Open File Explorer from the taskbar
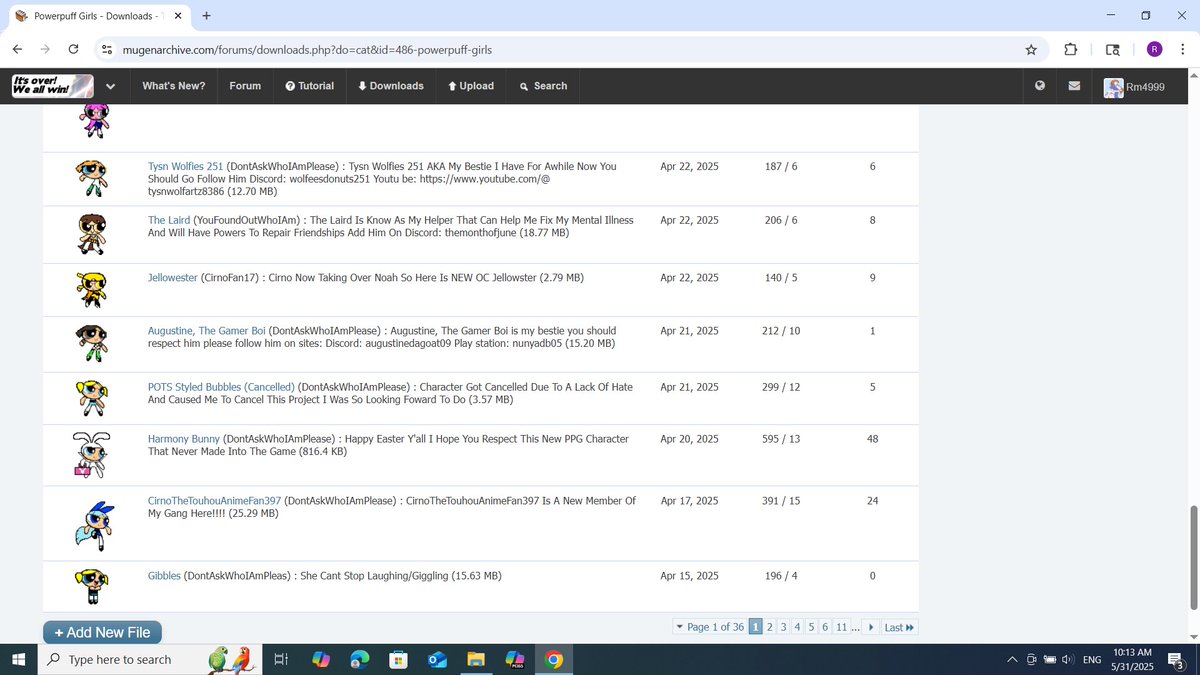 (476, 659)
